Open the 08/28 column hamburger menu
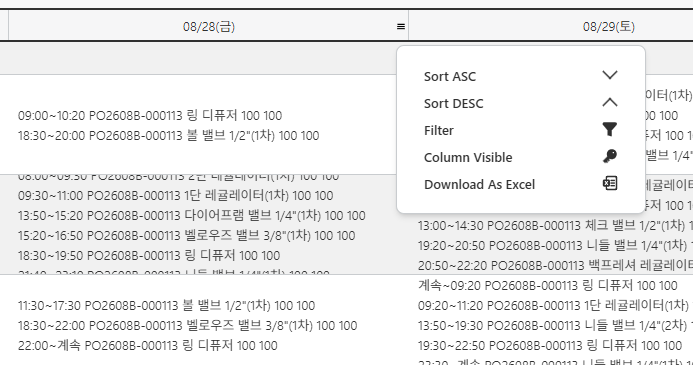Viewport: 693px width, 365px height. (x=401, y=27)
